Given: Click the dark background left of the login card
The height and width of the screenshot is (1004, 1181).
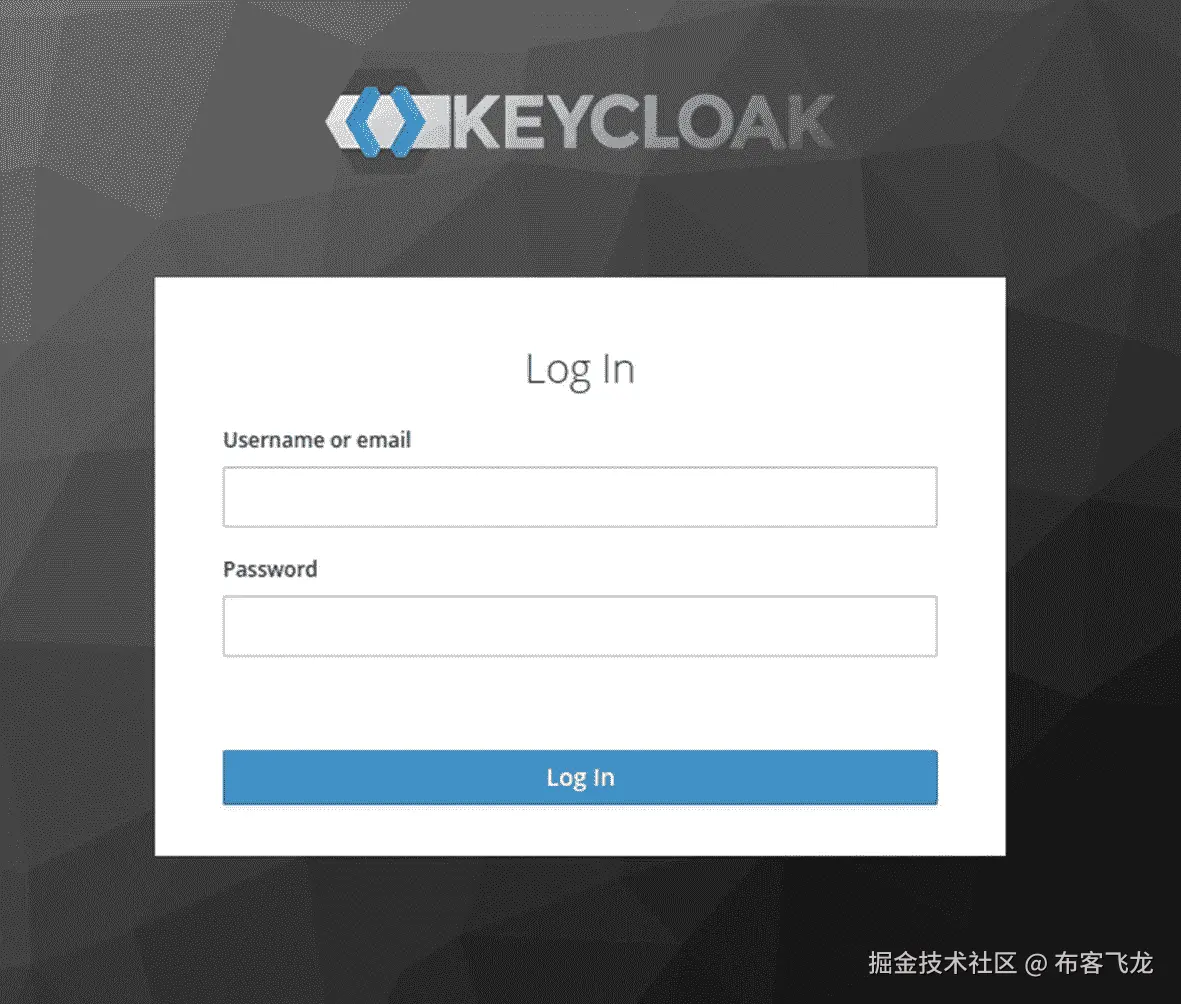Looking at the screenshot, I should (x=77, y=565).
